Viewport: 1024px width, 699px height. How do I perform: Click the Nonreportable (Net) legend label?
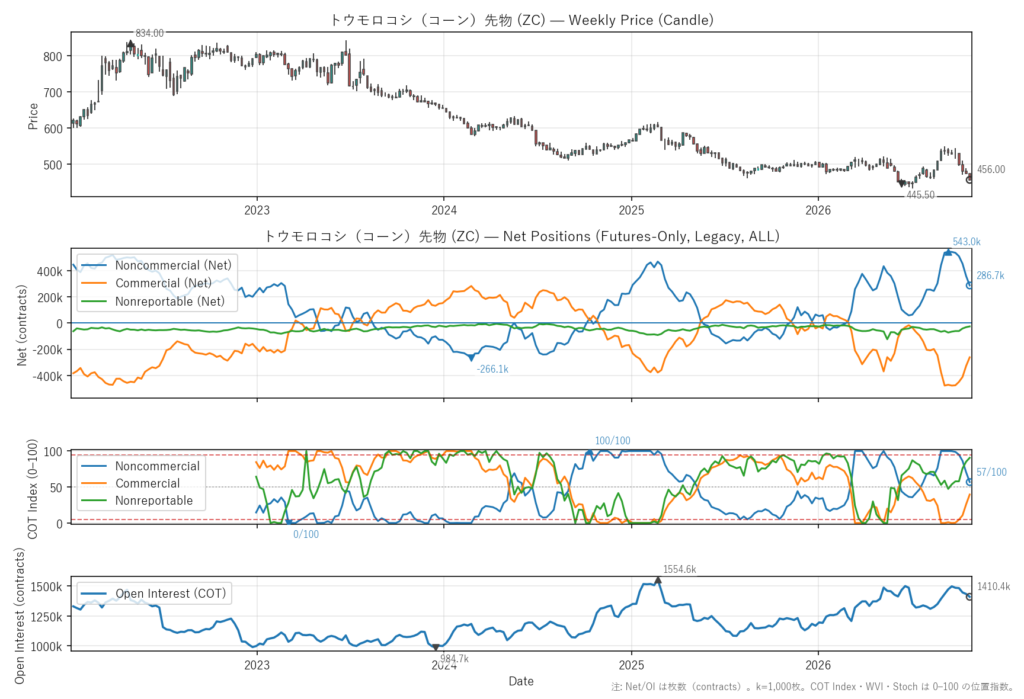pyautogui.click(x=170, y=301)
